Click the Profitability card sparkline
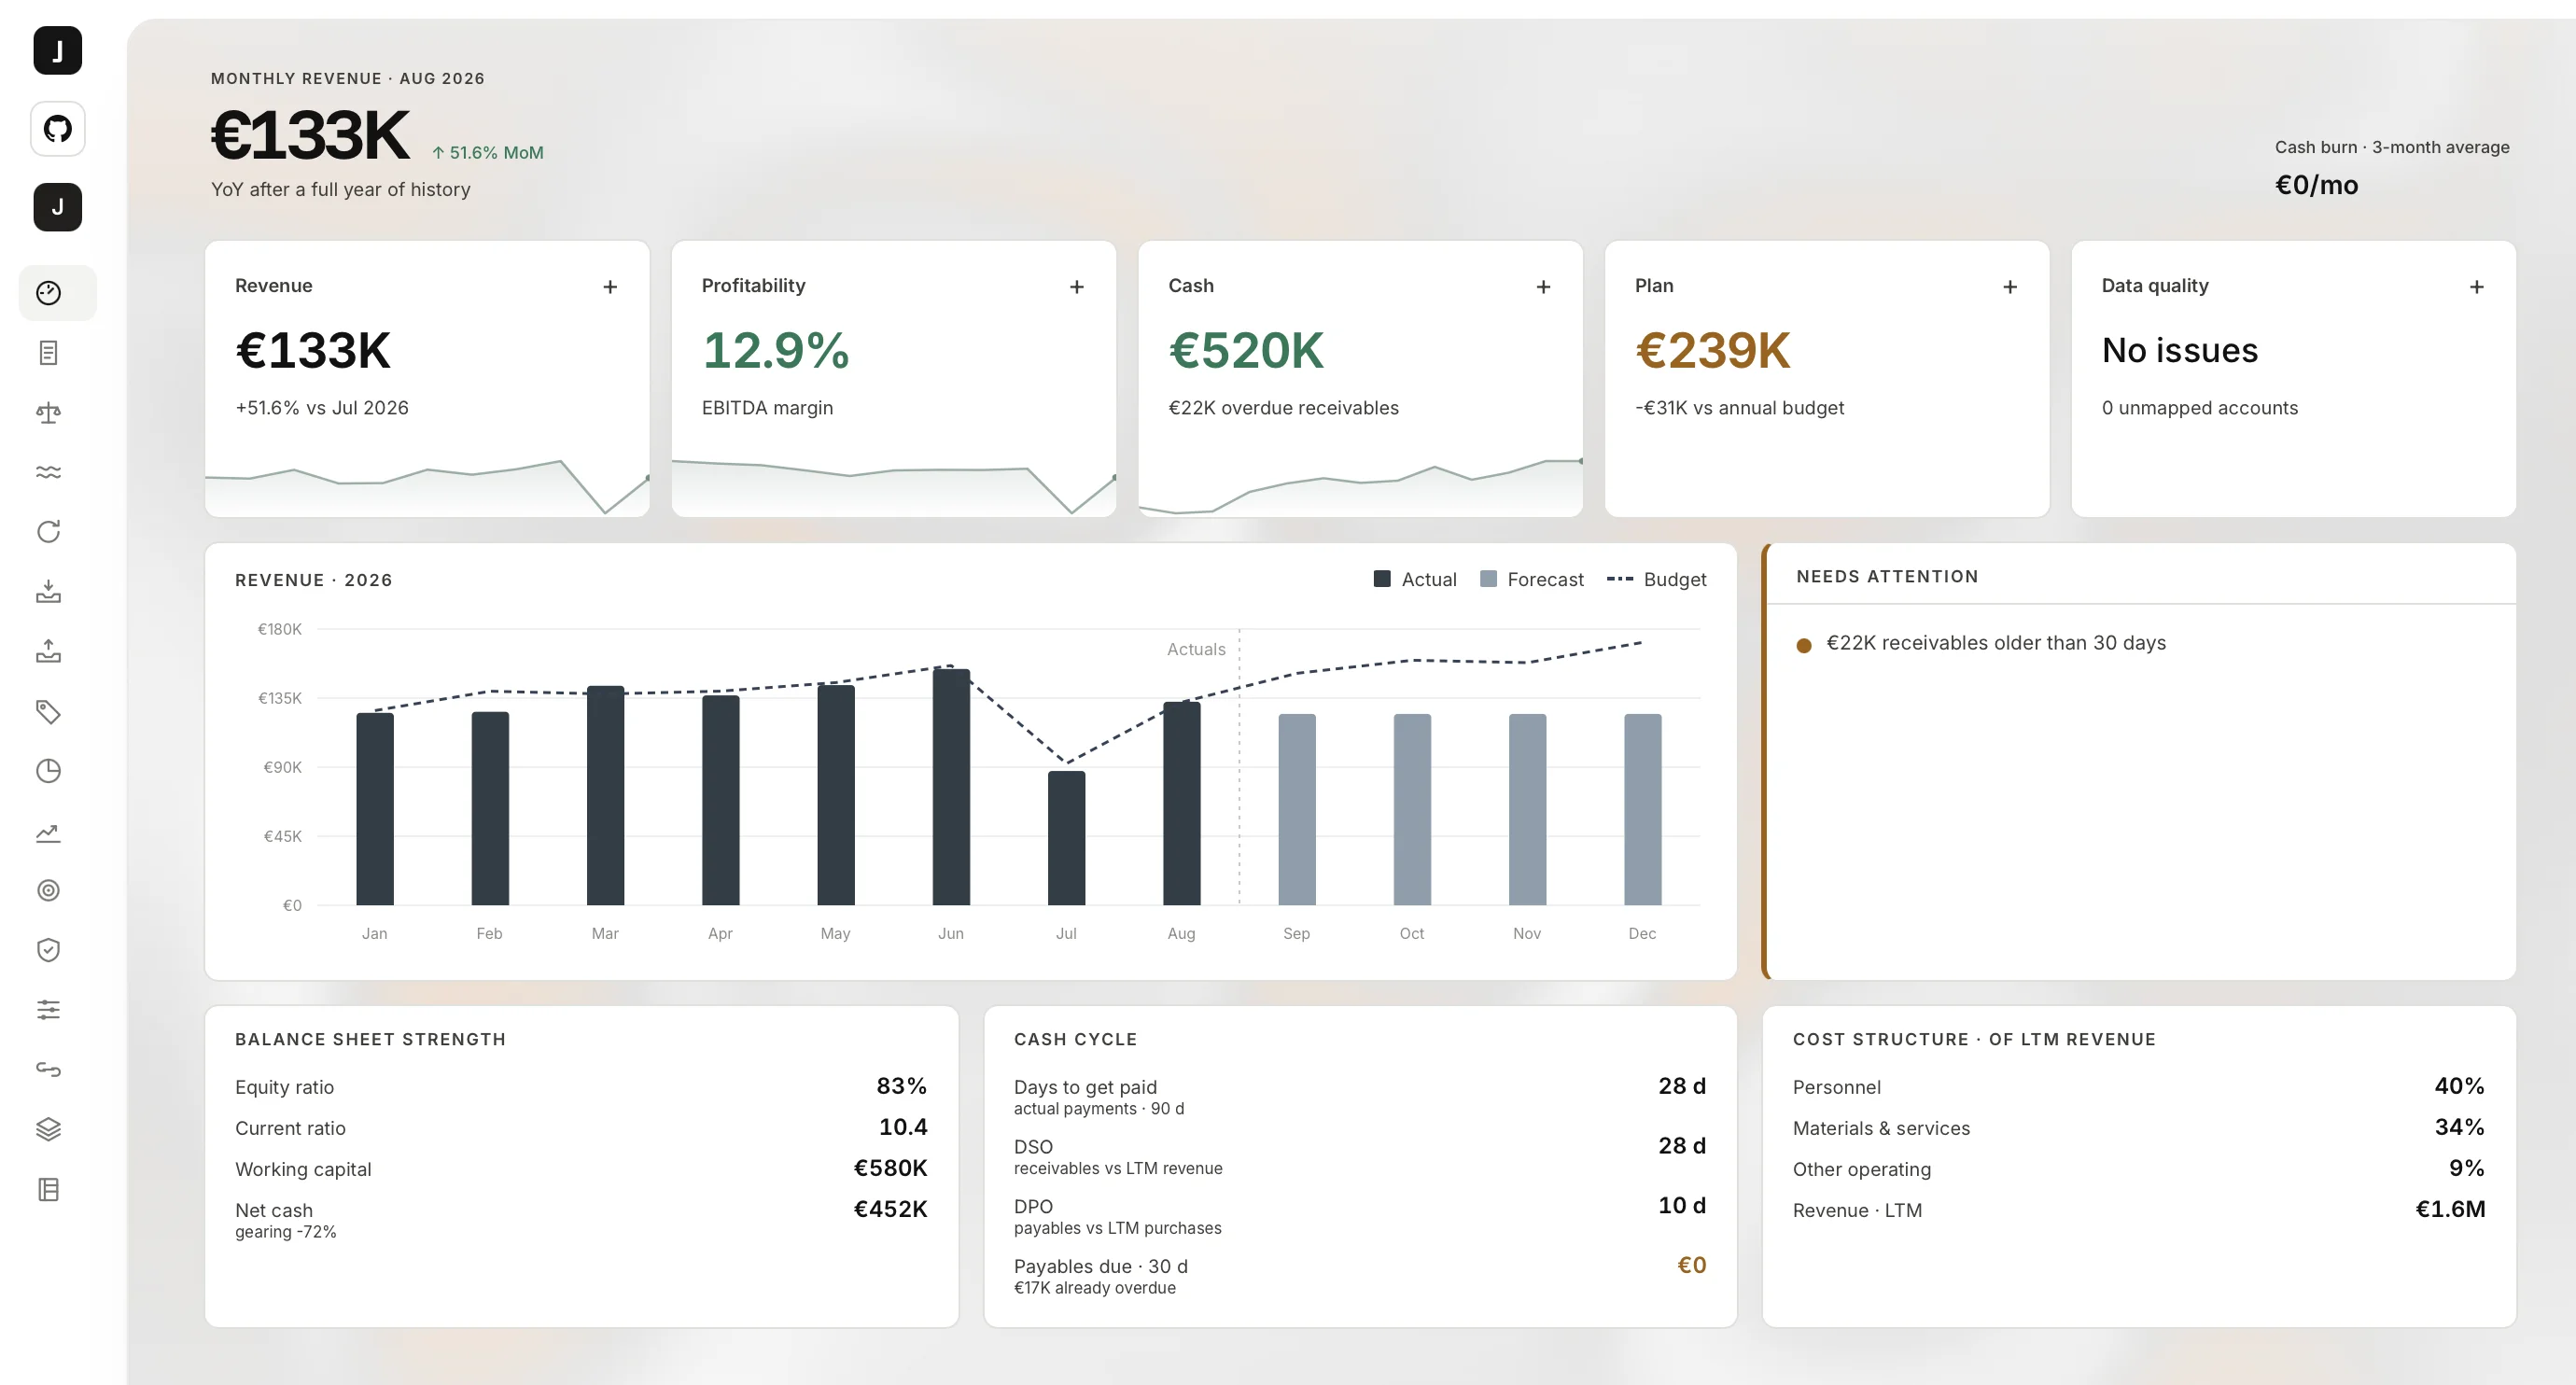Image resolution: width=2576 pixels, height=1385 pixels. tap(894, 486)
